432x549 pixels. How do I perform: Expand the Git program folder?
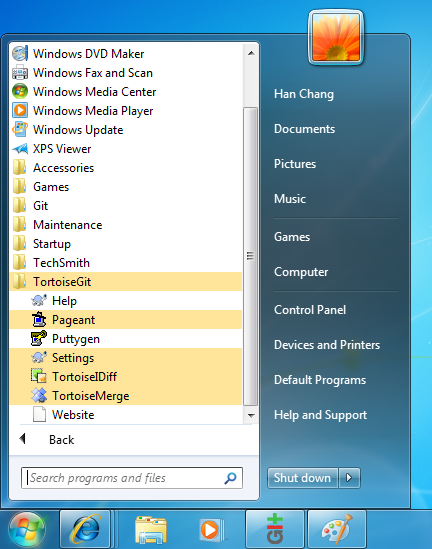[x=126, y=206]
